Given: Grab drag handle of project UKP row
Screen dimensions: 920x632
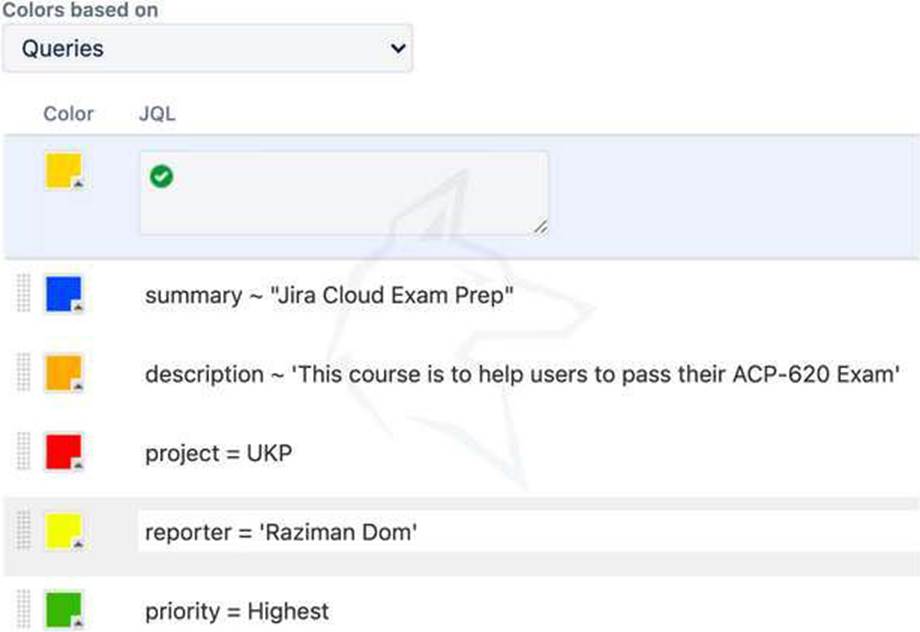Looking at the screenshot, I should coord(25,452).
